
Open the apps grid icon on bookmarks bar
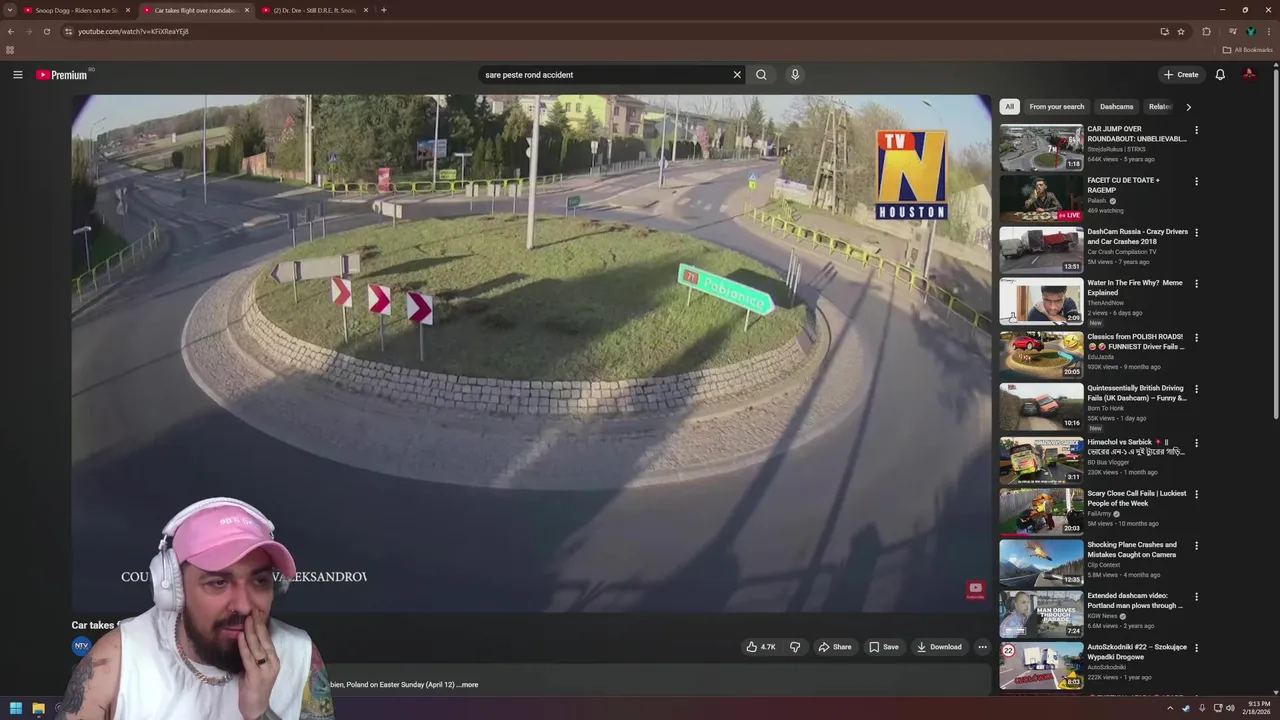[x=10, y=50]
